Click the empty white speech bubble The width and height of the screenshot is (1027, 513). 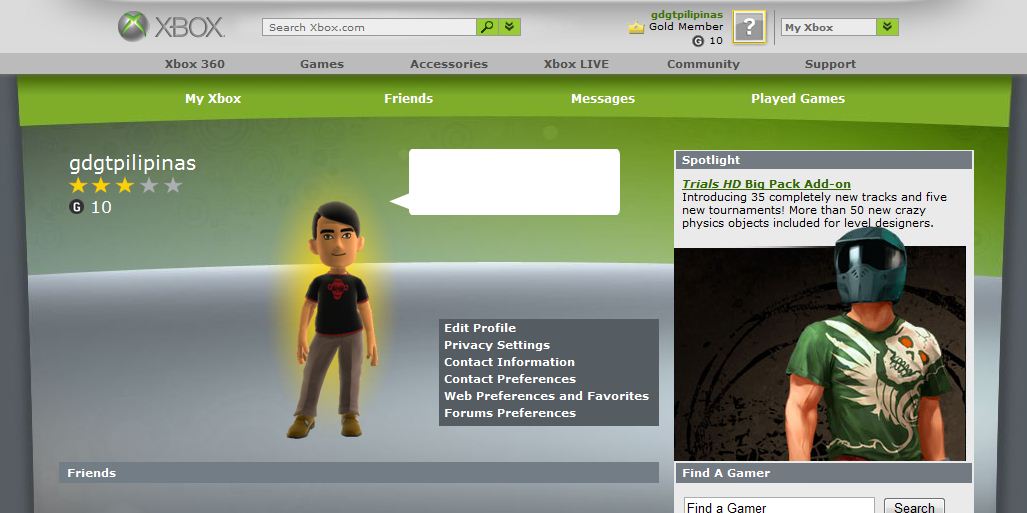pyautogui.click(x=514, y=182)
